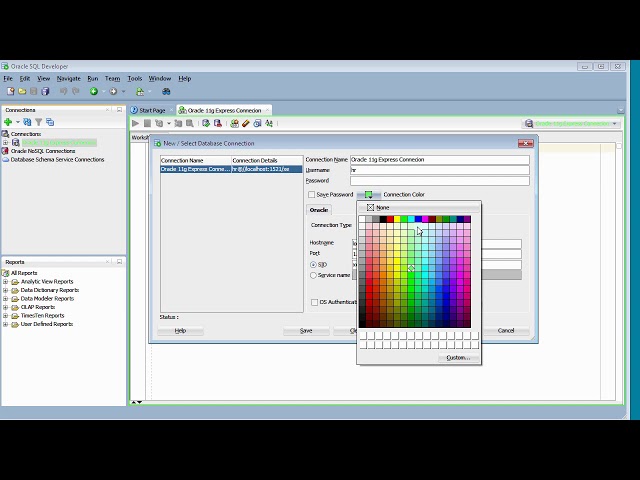640x480 pixels.
Task: Click the Save button in the dialog
Action: [306, 331]
